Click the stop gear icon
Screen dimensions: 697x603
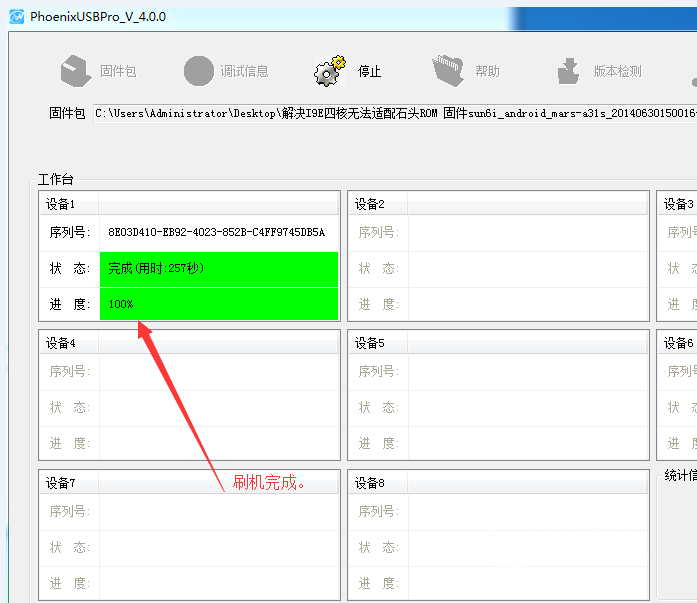click(329, 71)
